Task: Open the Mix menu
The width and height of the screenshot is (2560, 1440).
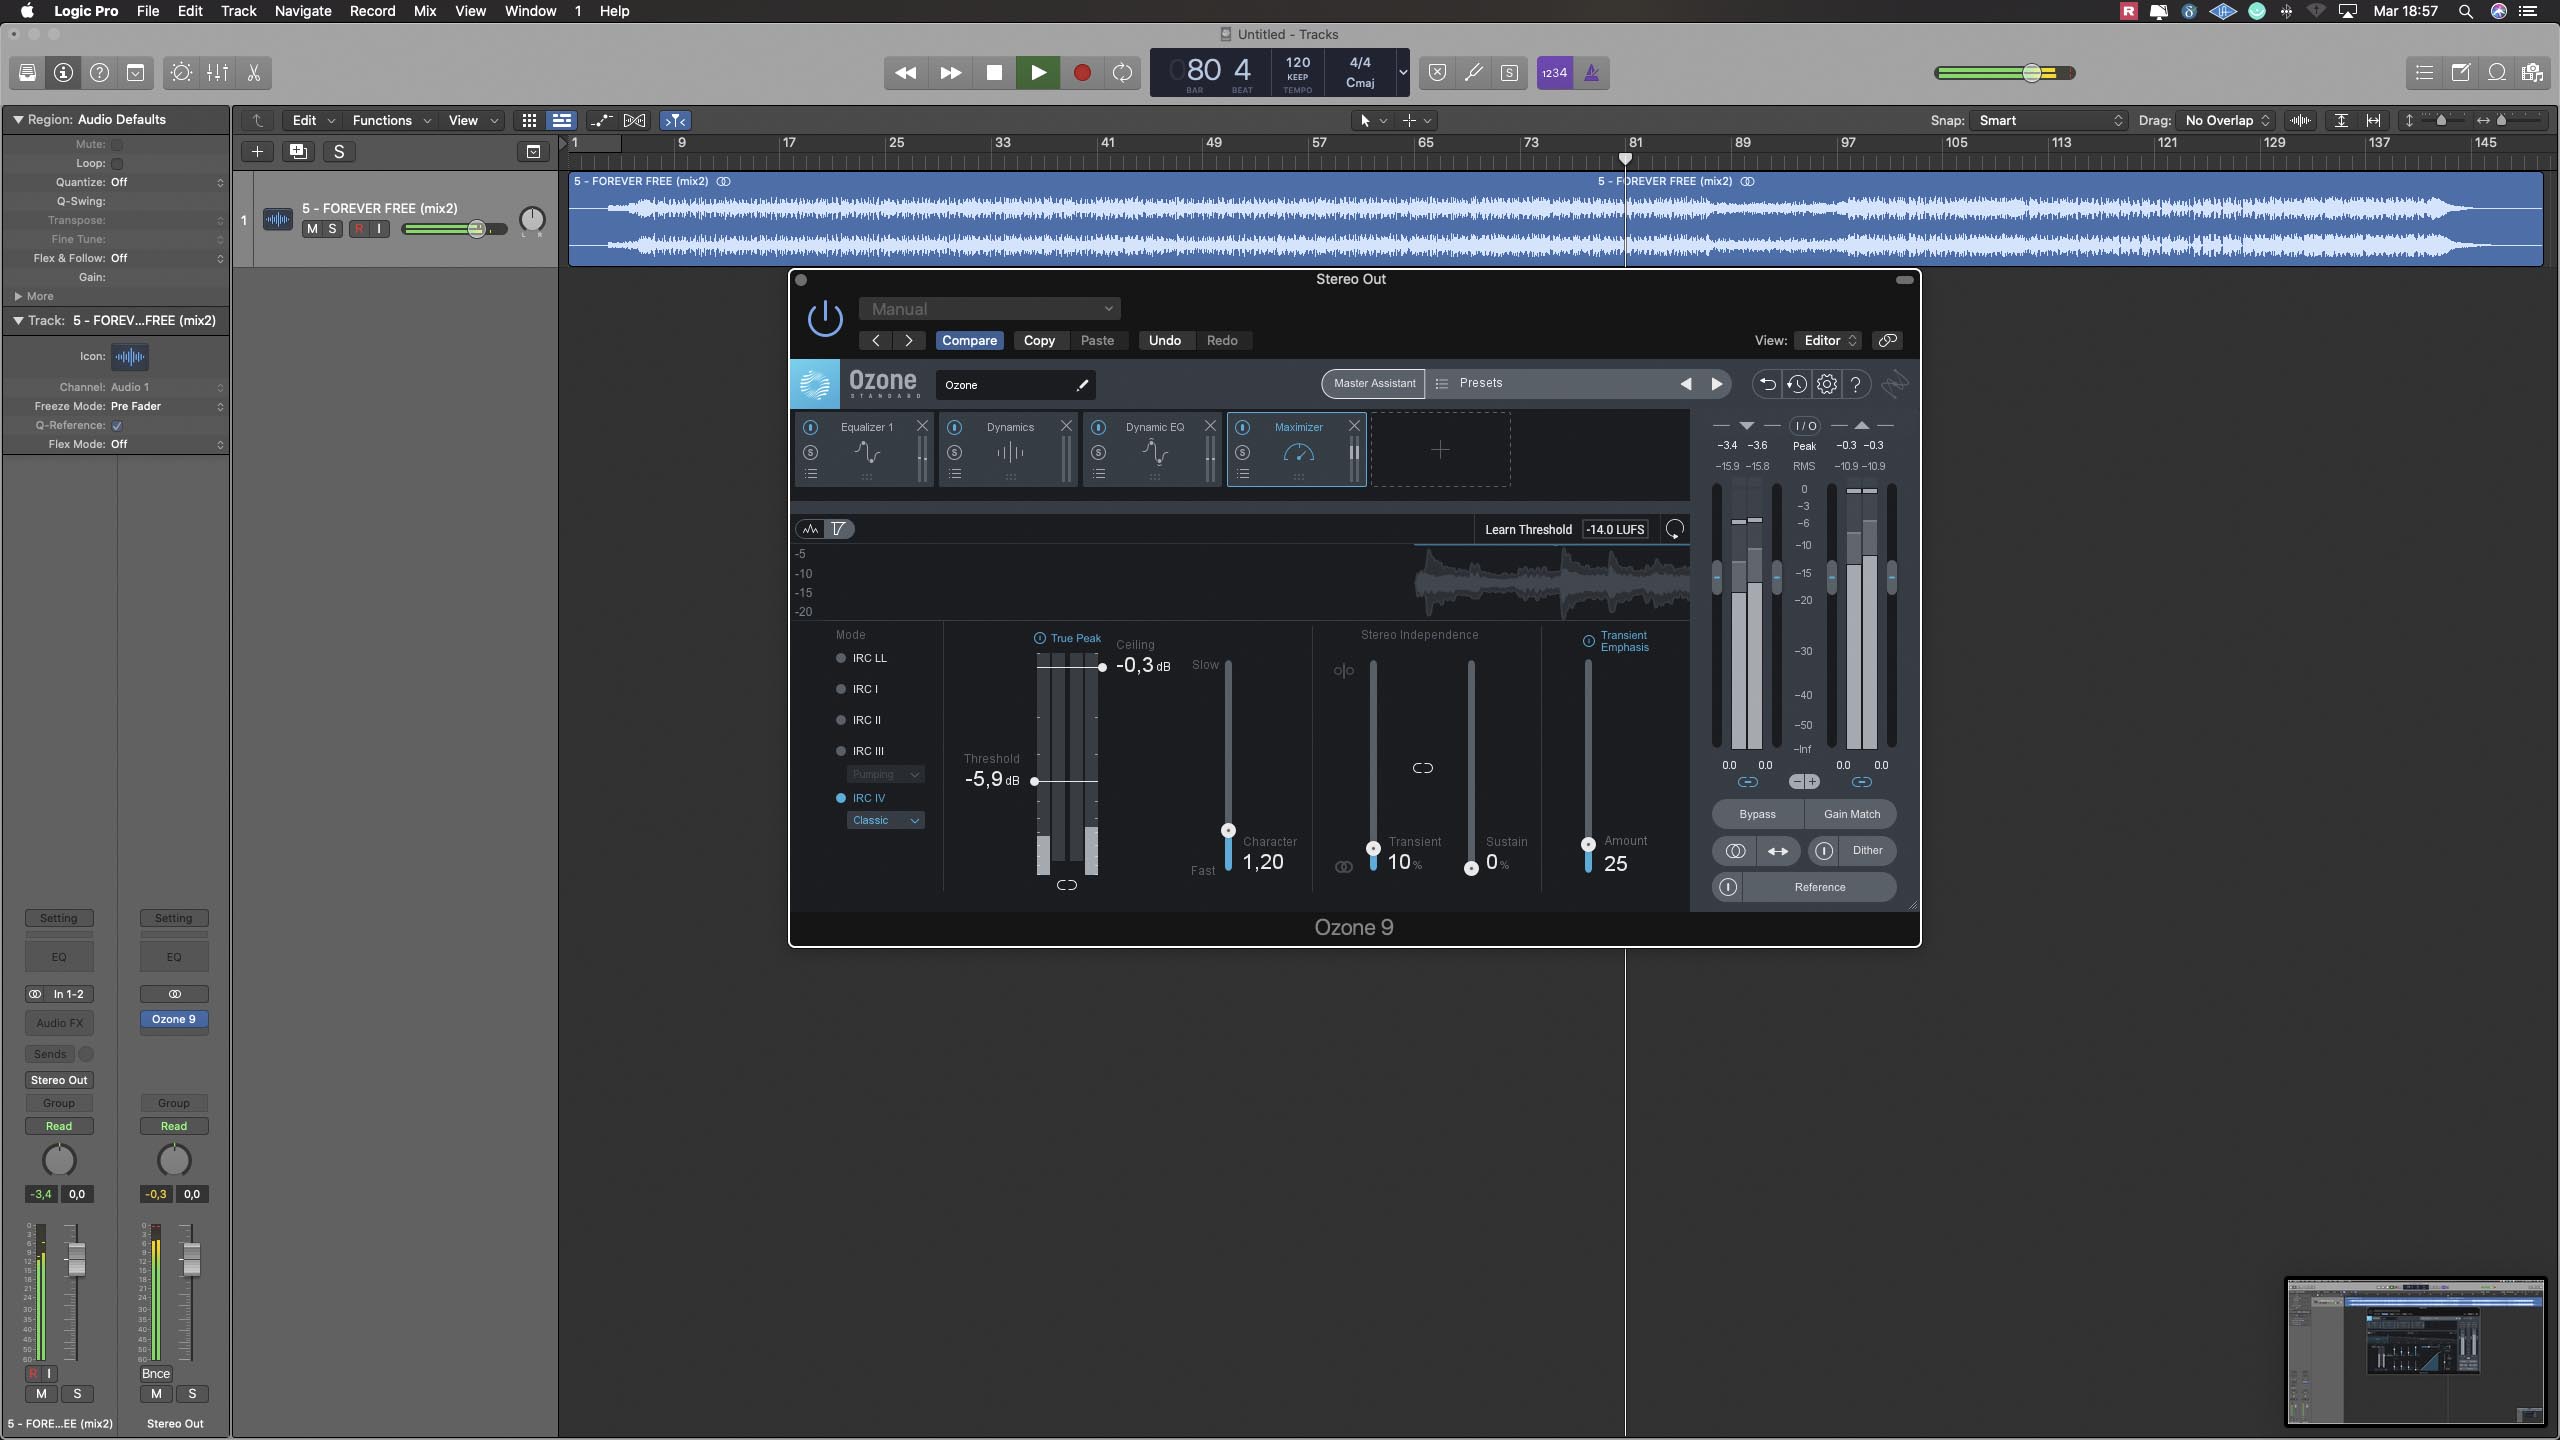Action: [x=424, y=11]
